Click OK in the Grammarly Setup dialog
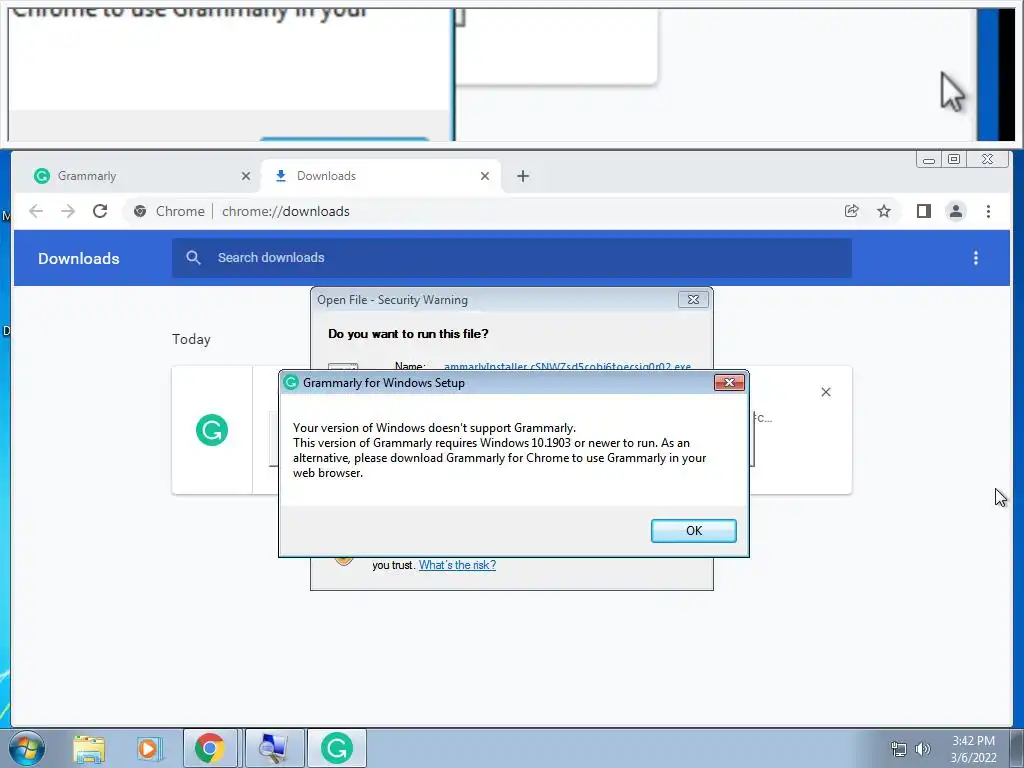The width and height of the screenshot is (1024, 768). click(x=694, y=530)
